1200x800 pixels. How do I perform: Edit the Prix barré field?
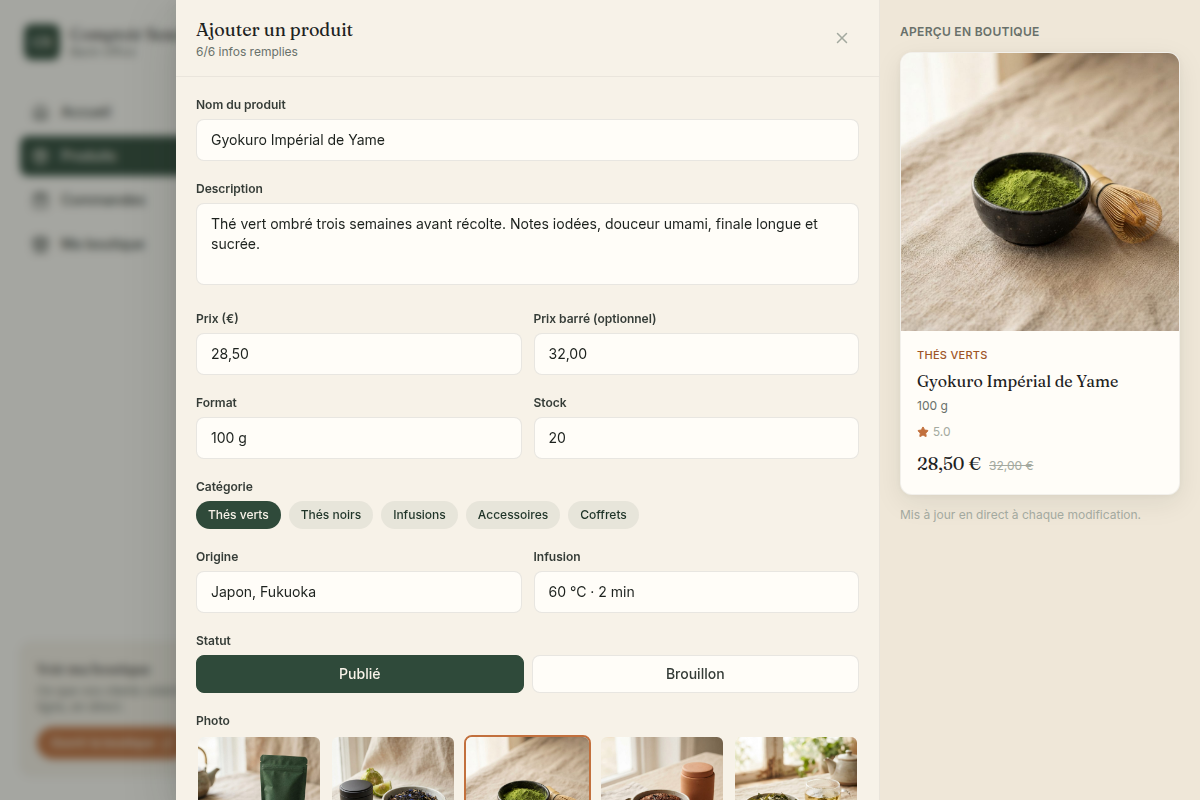(696, 354)
